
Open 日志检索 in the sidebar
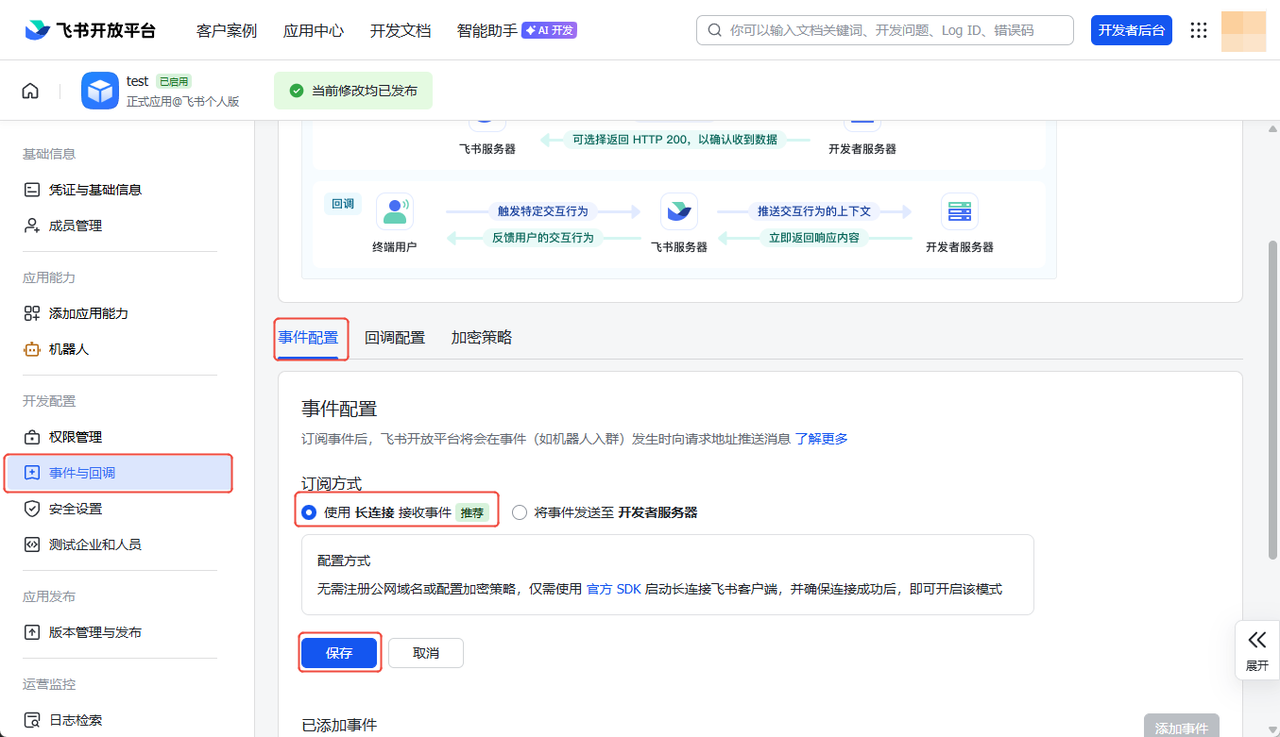(75, 720)
